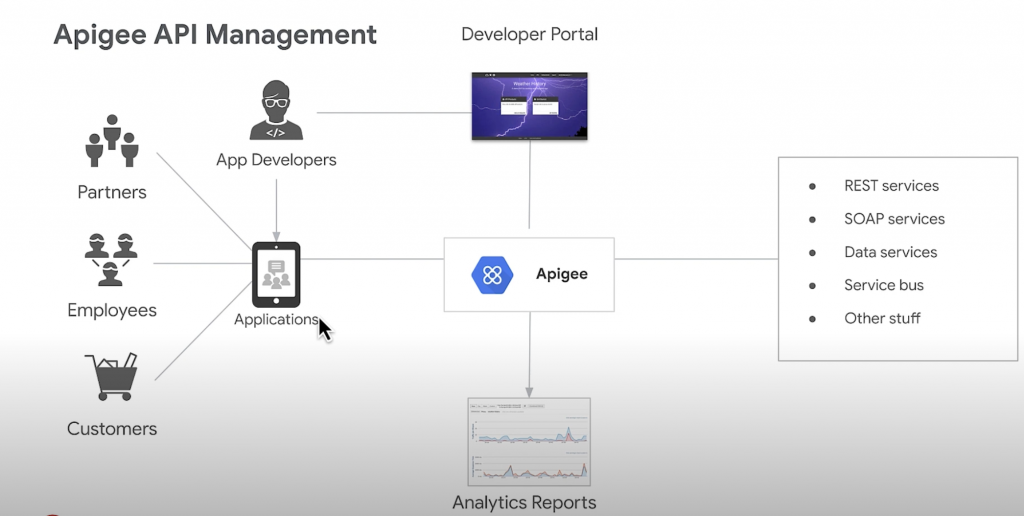The image size is (1024, 516).
Task: Select the REST services list item
Action: 891,185
